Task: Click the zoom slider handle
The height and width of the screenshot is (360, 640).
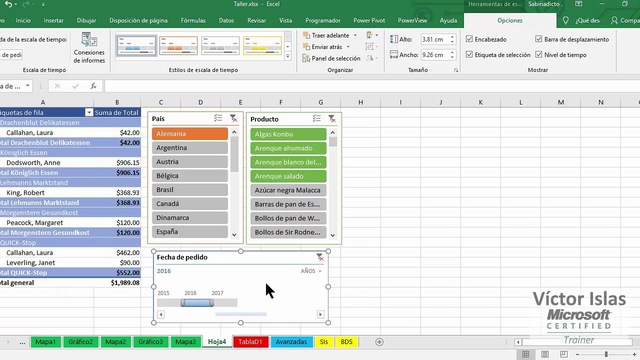Action: [x=607, y=354]
